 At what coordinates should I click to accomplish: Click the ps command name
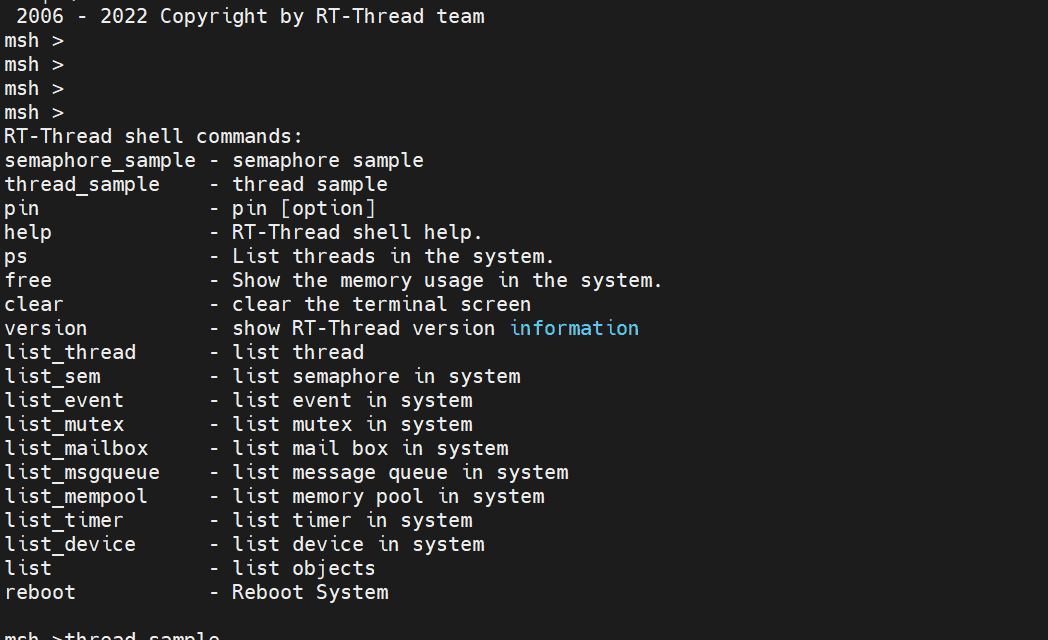(x=16, y=256)
